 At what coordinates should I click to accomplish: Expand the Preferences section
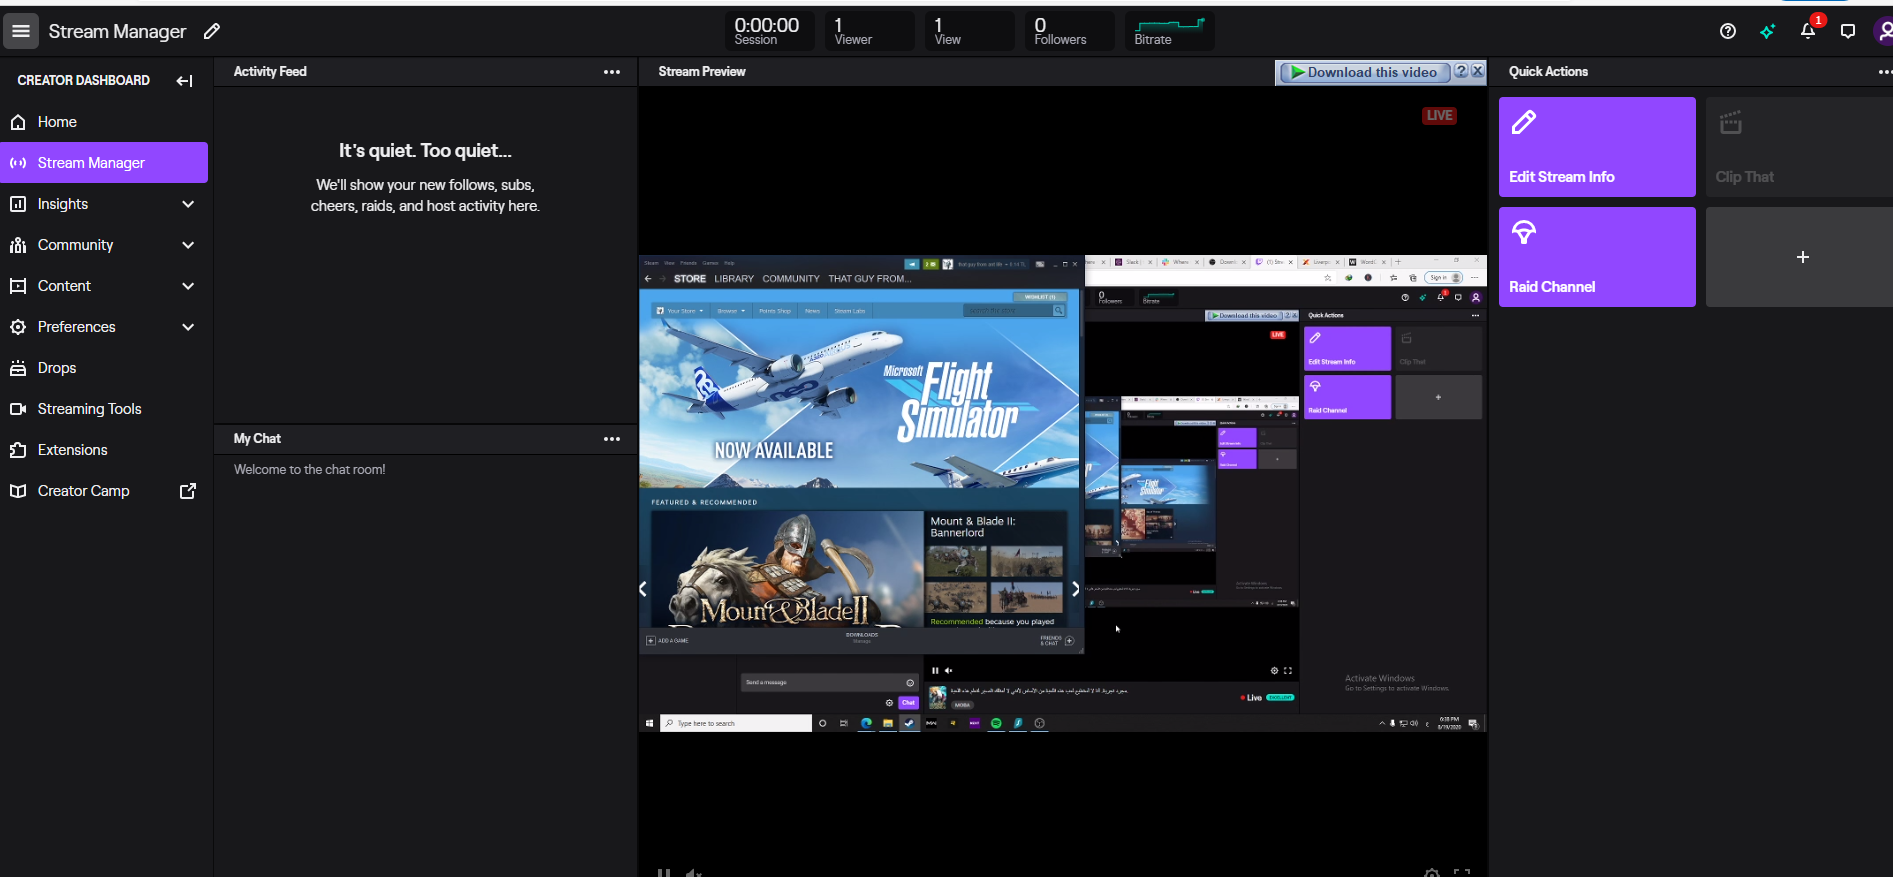(188, 327)
